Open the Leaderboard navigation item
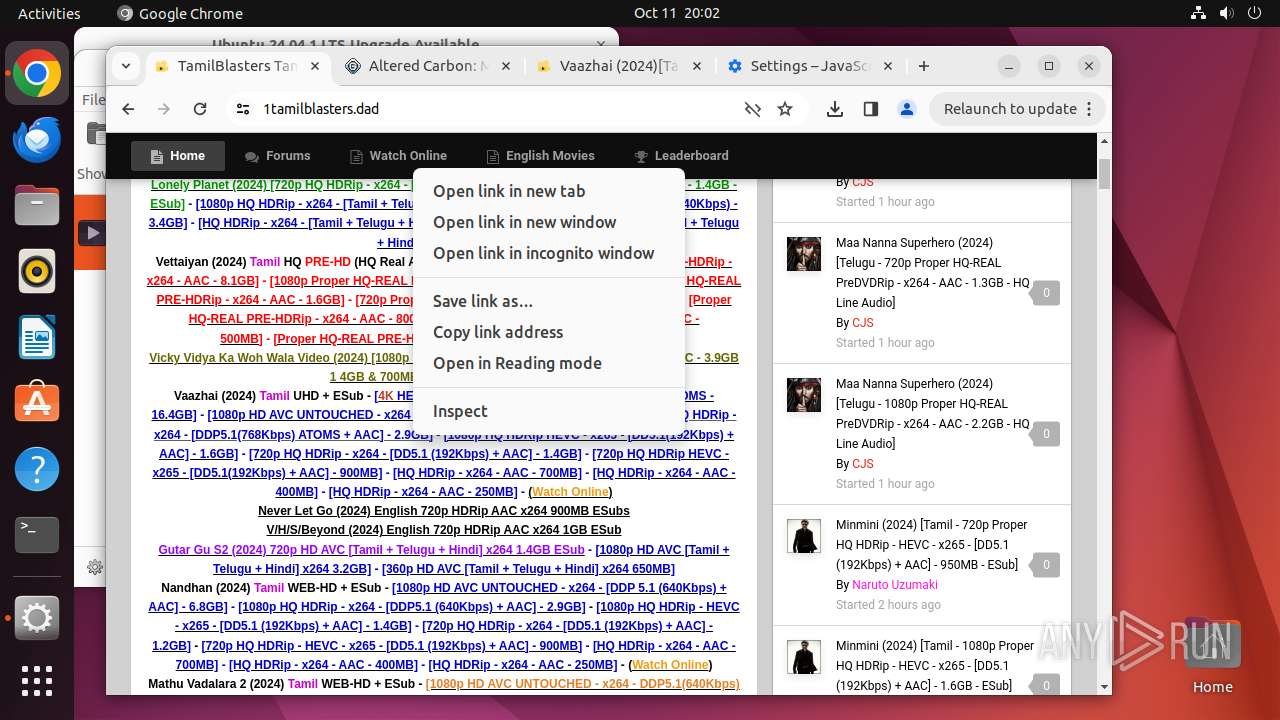The width and height of the screenshot is (1280, 720). (681, 156)
